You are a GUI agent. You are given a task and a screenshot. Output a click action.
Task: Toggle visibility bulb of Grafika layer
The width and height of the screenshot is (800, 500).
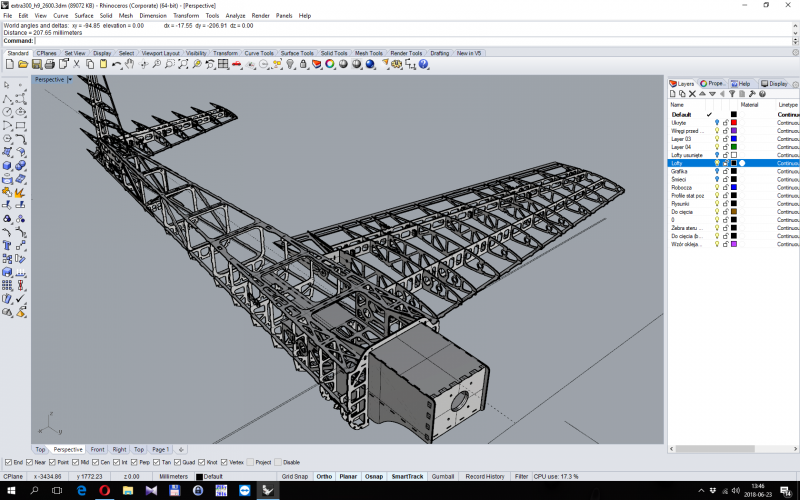(717, 171)
